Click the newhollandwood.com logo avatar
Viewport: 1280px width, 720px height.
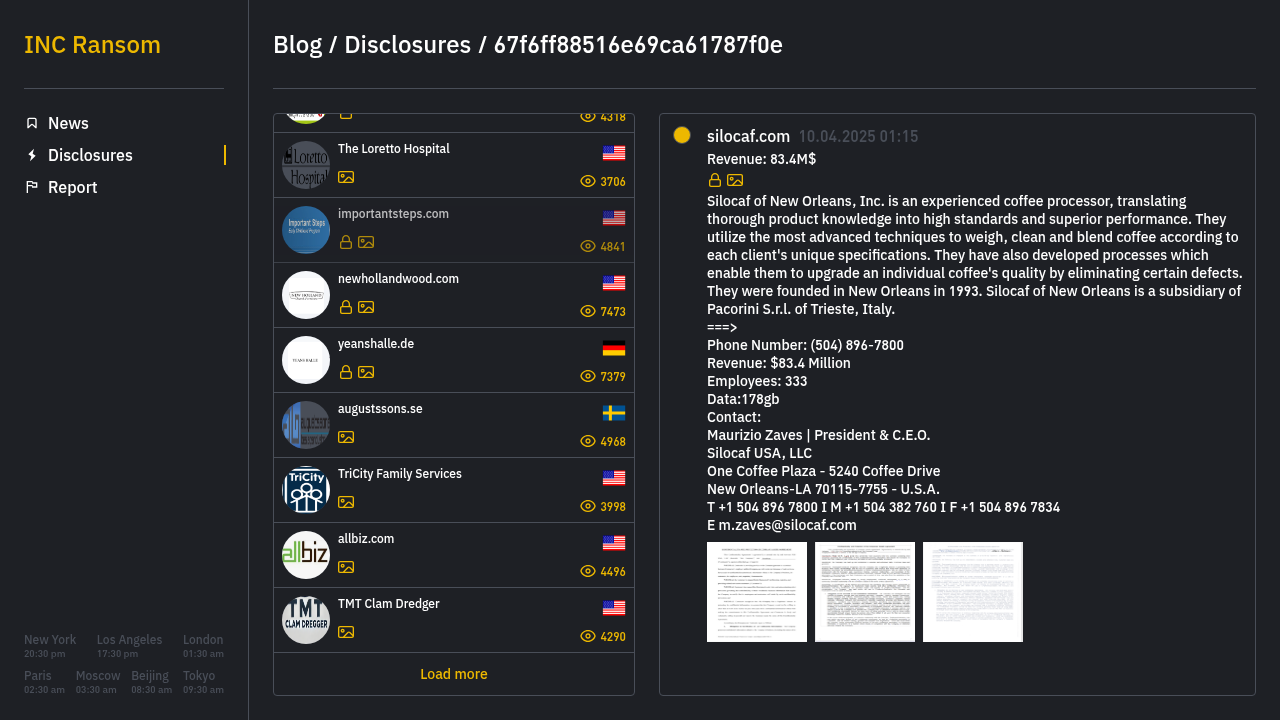[306, 295]
